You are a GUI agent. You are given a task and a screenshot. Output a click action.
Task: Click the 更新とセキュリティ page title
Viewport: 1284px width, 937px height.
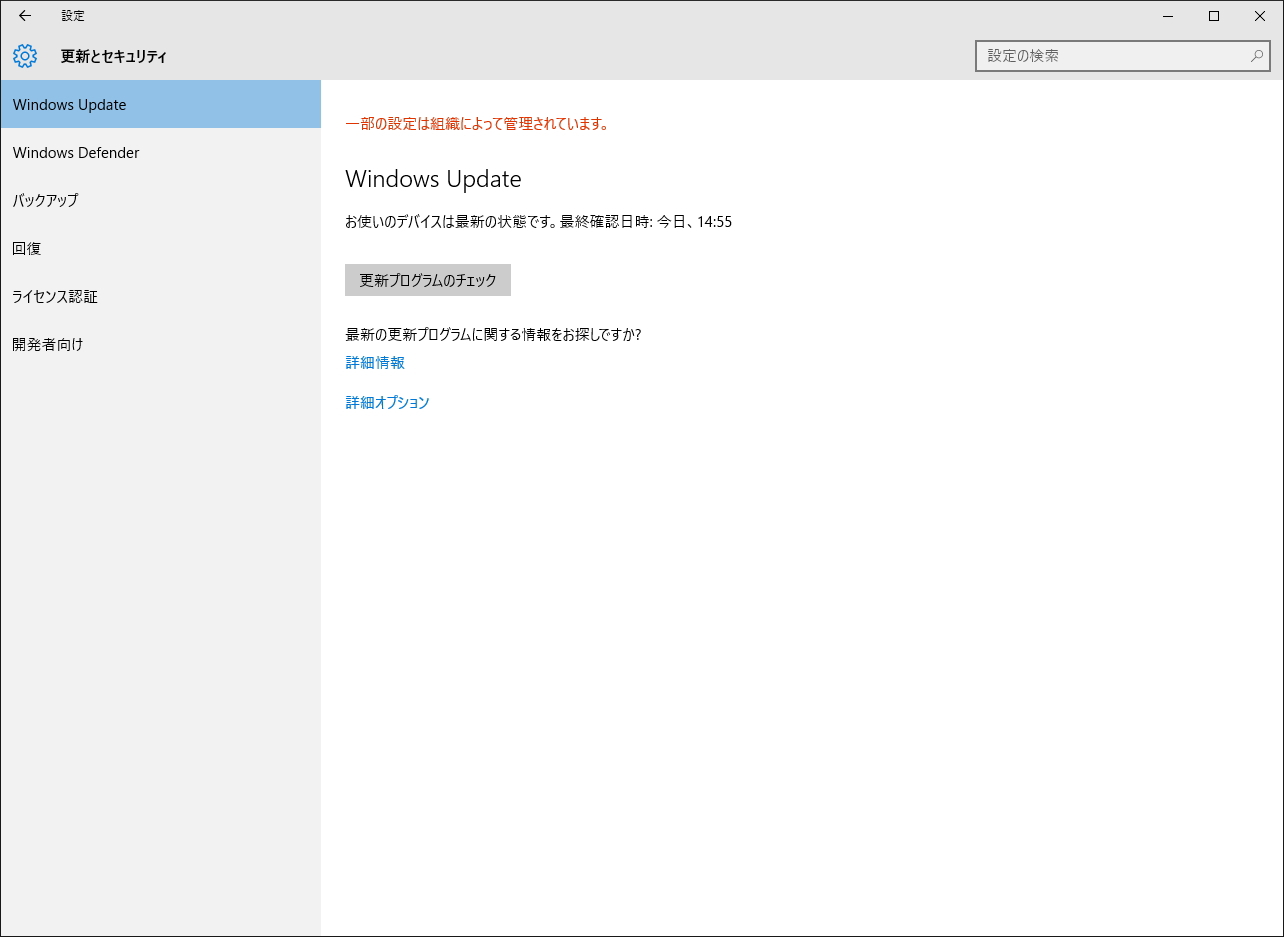tap(114, 56)
